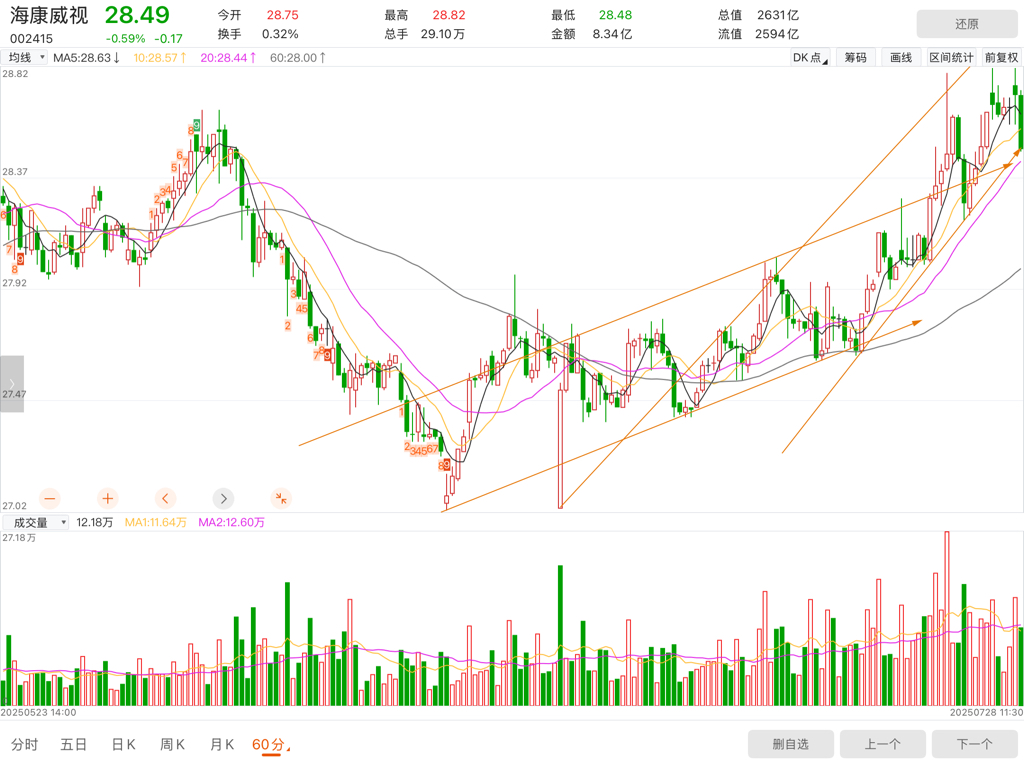Open 区间统计 range statistics
Image resolution: width=1024 pixels, height=768 pixels.
coord(951,57)
